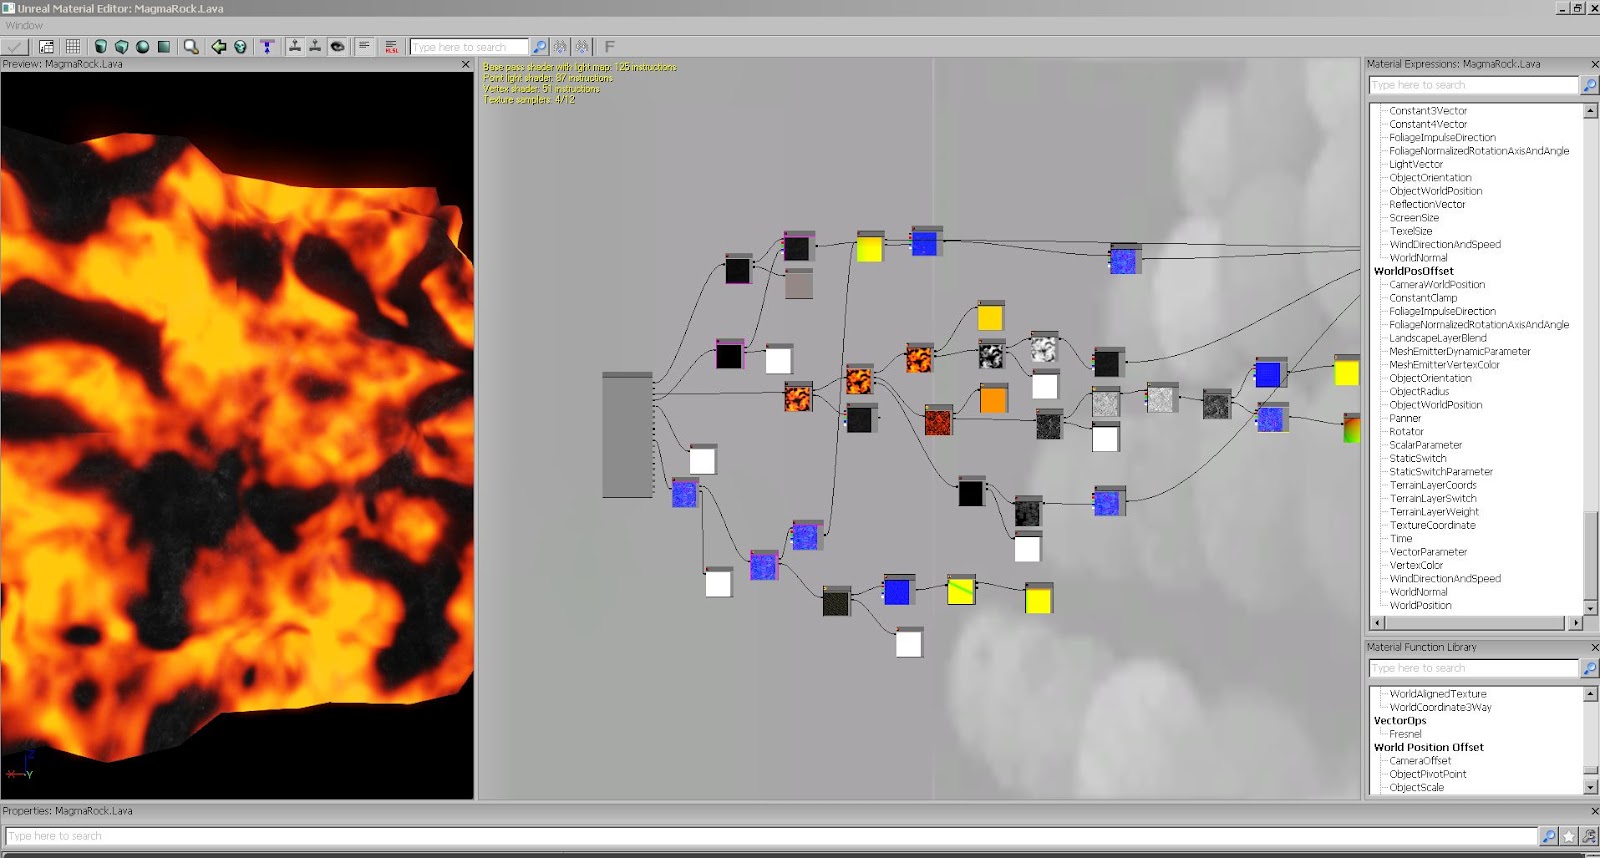
Task: Click the clean unused expressions icon
Action: [267, 47]
